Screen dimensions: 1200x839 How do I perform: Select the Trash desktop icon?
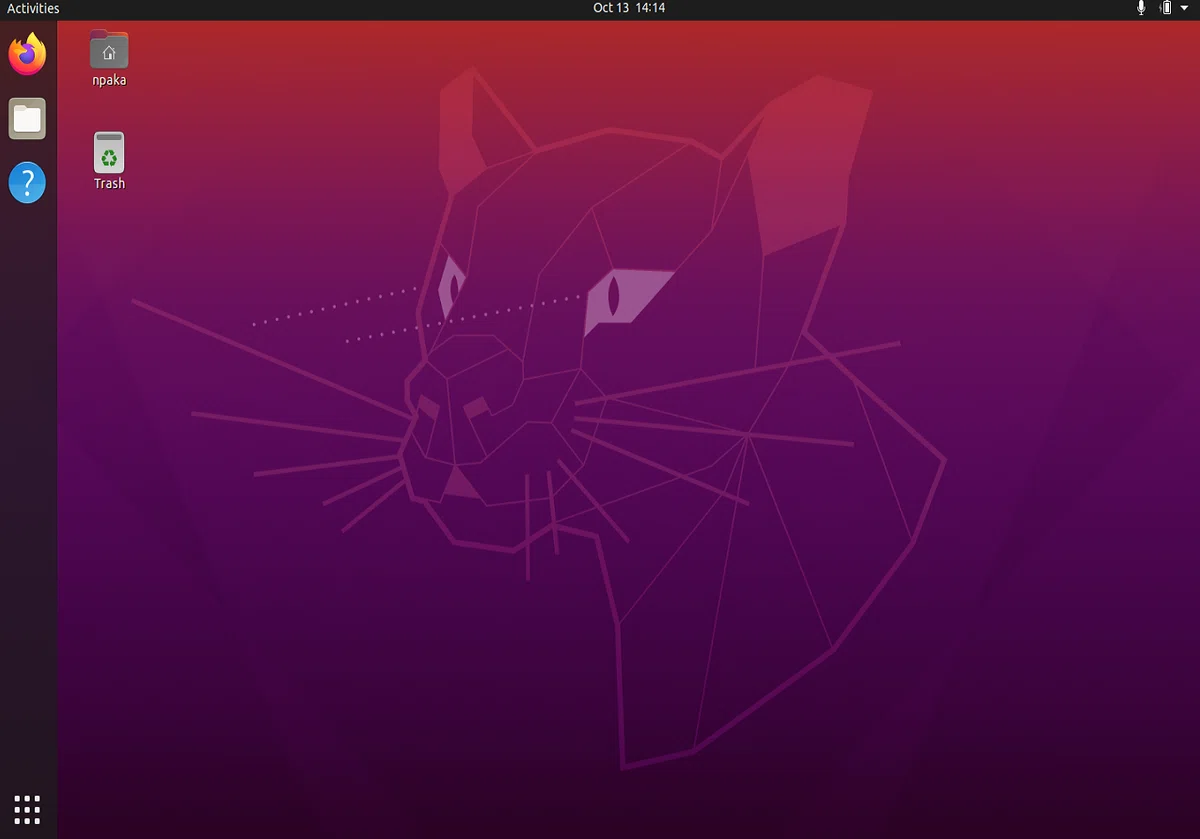109,153
